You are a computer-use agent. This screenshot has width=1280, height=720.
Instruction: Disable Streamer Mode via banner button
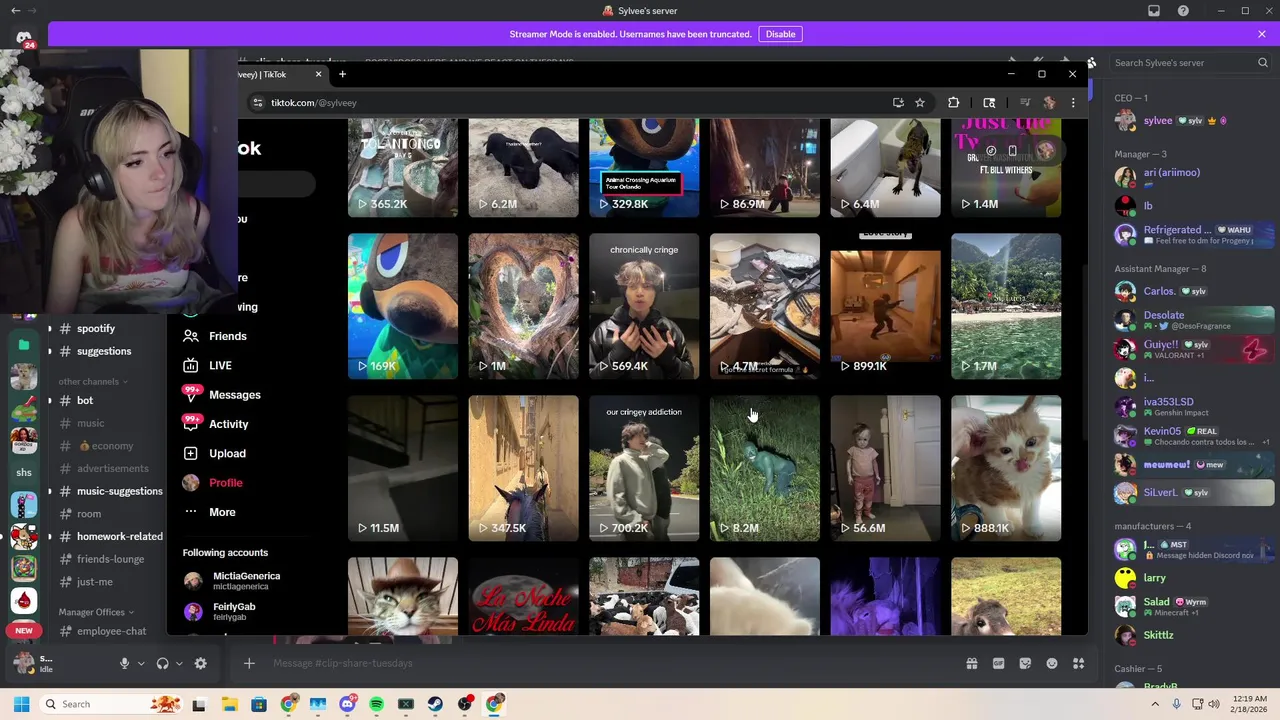point(780,34)
